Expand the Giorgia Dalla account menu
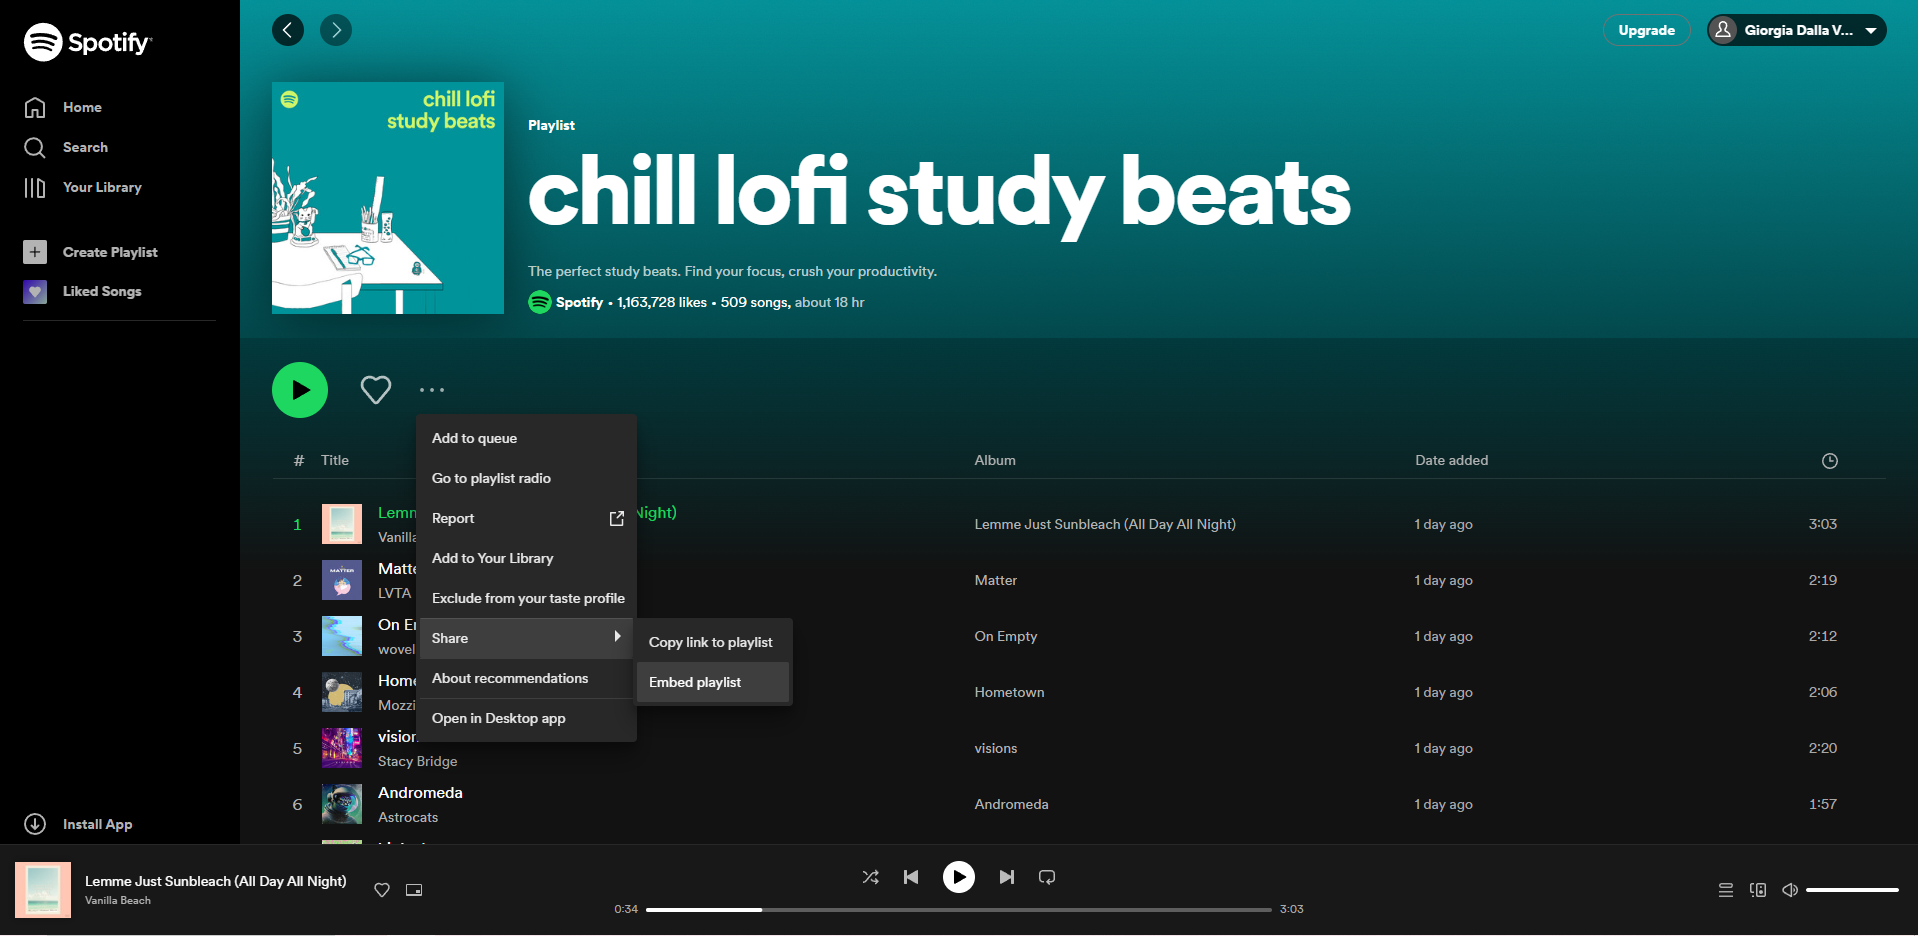 point(1795,30)
